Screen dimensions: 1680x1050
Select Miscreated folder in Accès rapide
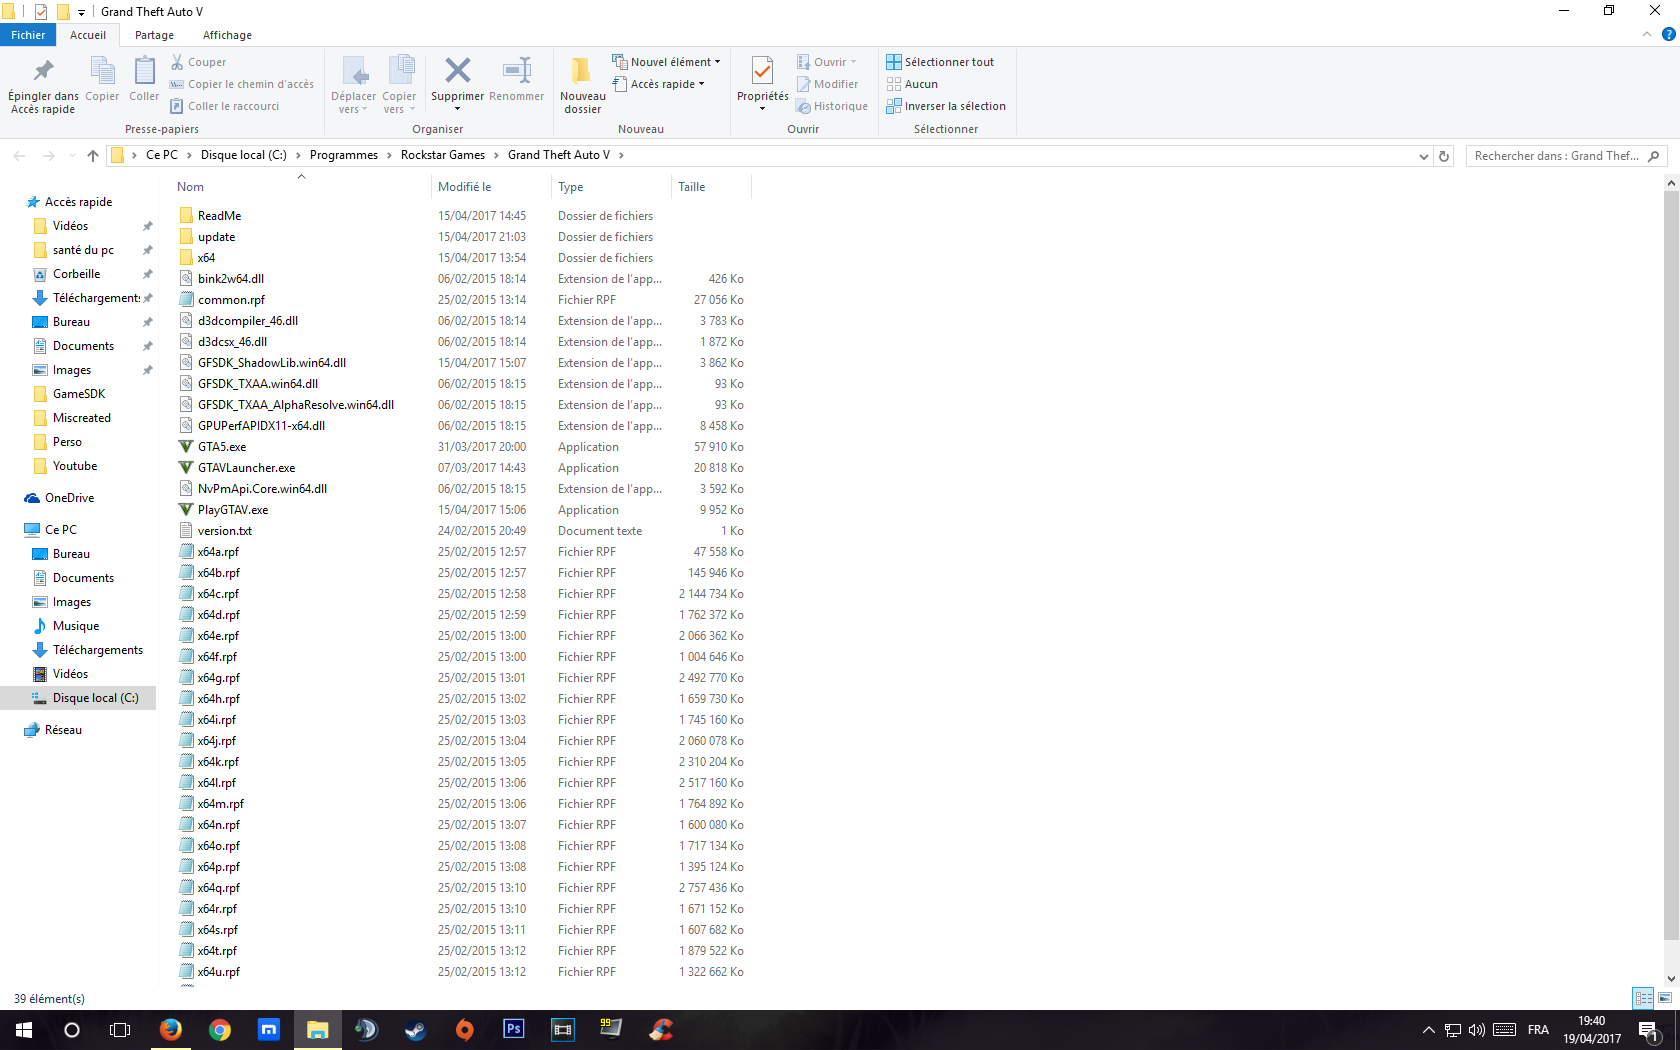coord(82,418)
